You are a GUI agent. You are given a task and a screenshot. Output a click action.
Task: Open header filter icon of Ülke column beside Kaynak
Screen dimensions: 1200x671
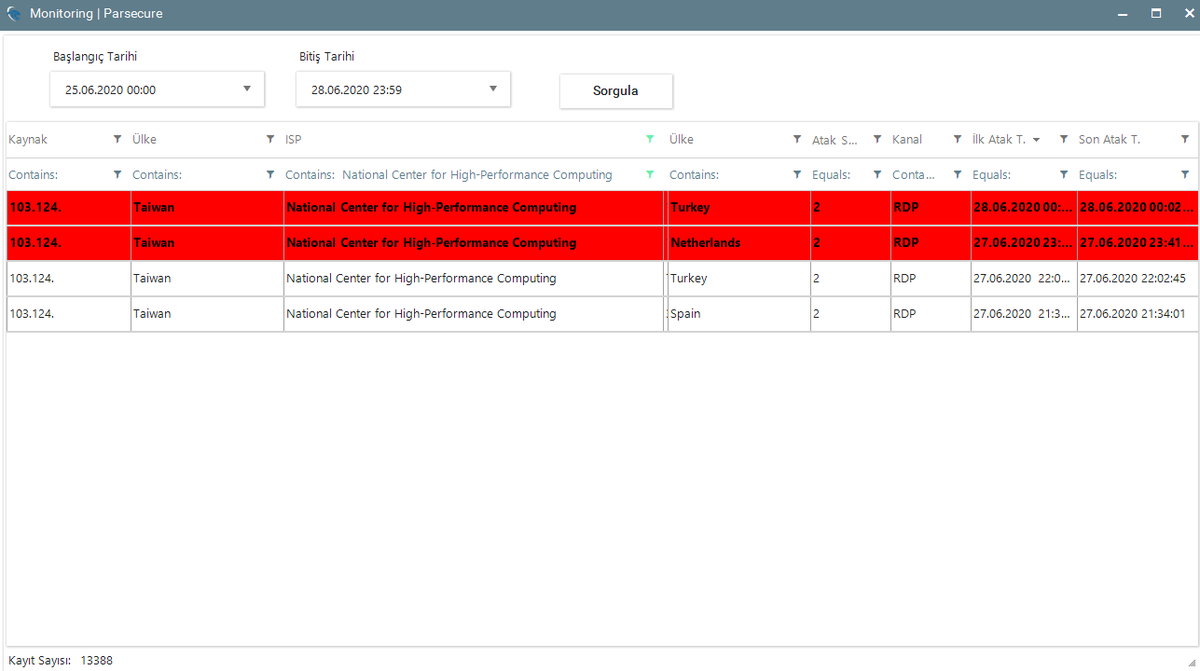(x=270, y=140)
